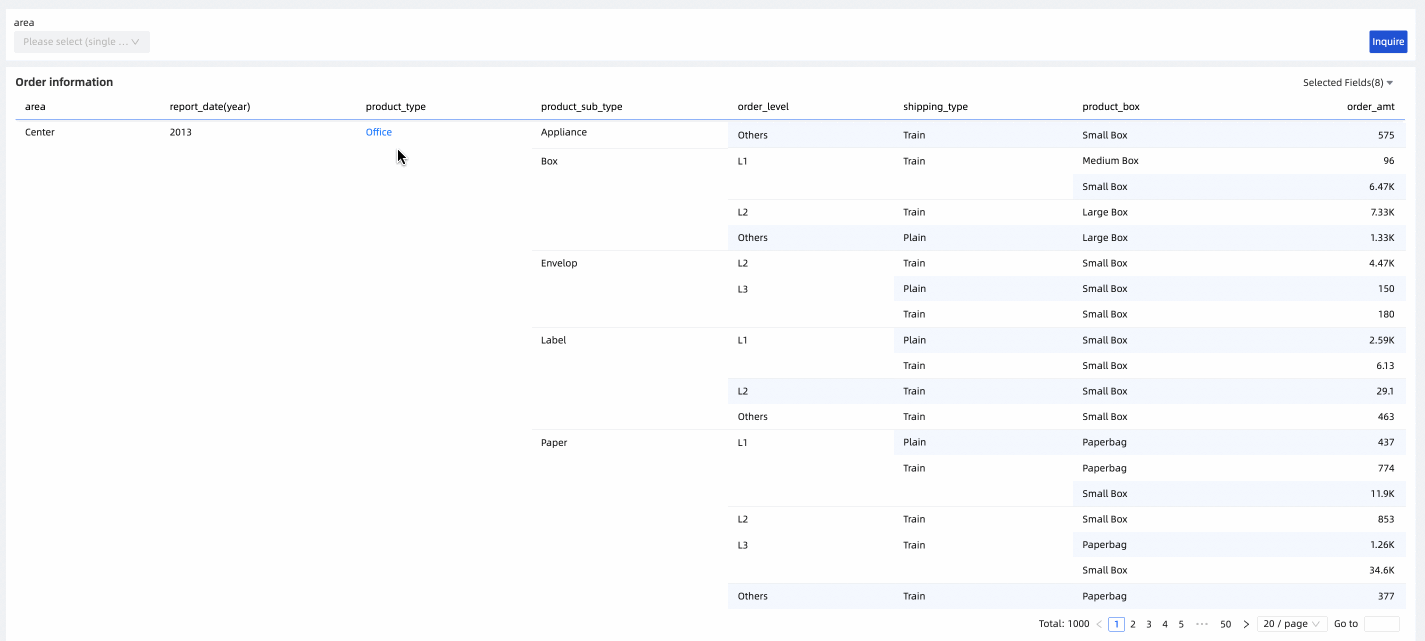Expand the Selected Fields(8) dropdown
1425x641 pixels.
click(1347, 83)
